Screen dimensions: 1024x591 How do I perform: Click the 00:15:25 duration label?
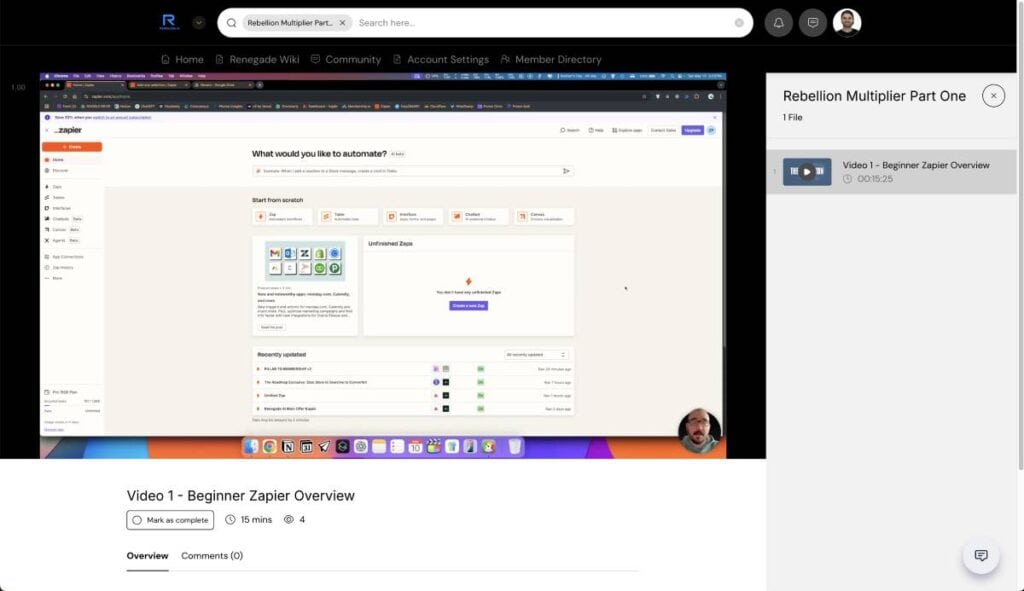pos(875,179)
